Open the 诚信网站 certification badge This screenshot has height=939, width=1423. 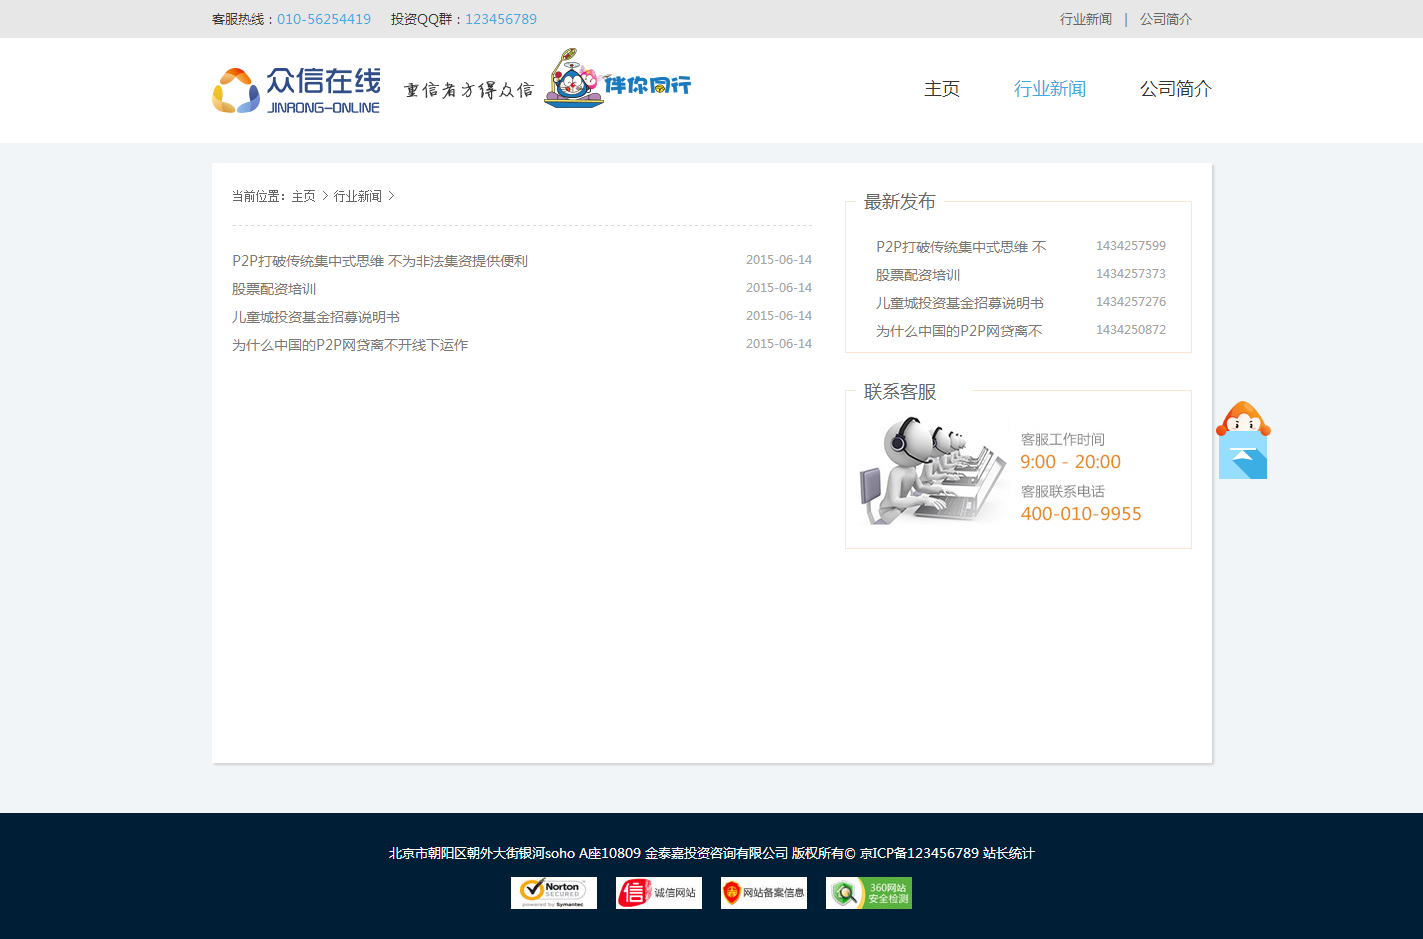coord(658,893)
